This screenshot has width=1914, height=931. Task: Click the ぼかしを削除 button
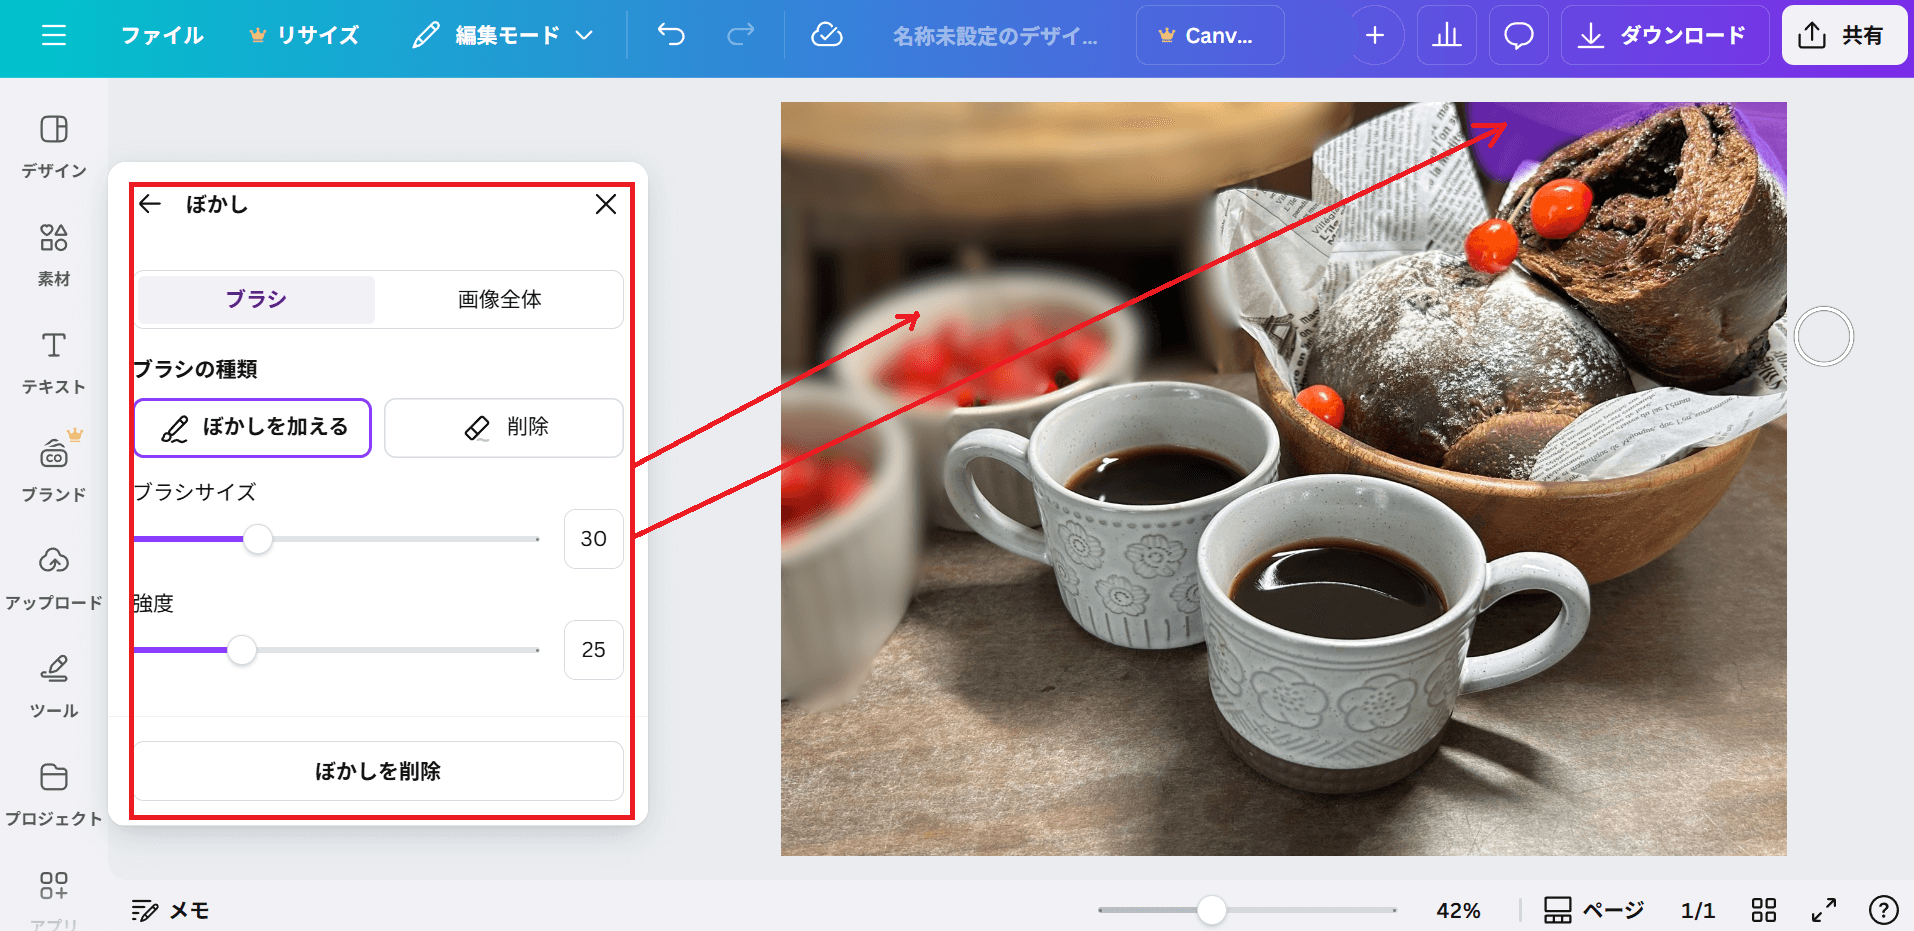378,771
